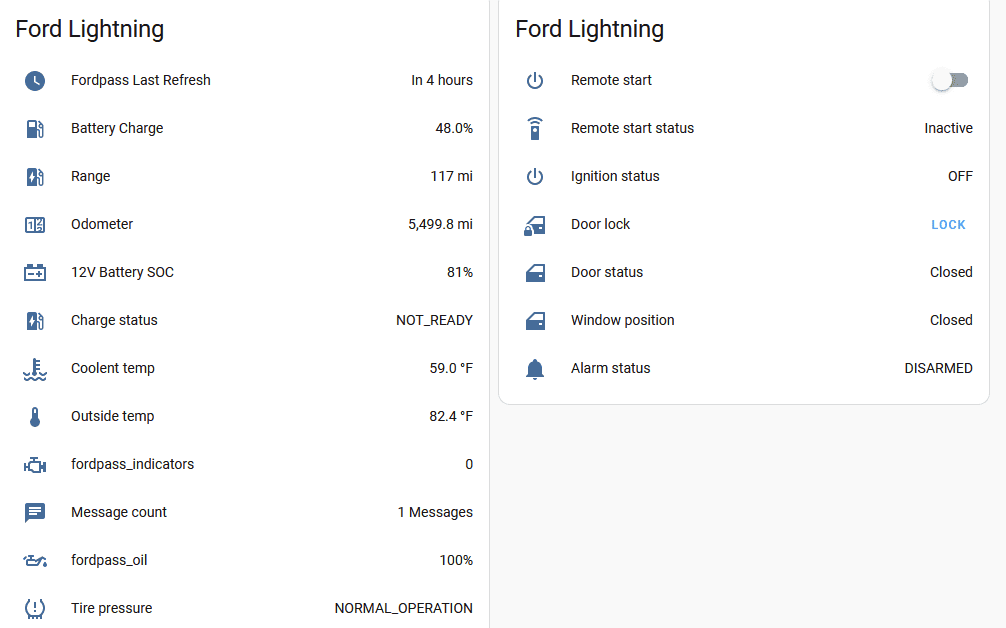The width and height of the screenshot is (1006, 628).
Task: Click the Tire pressure warning icon
Action: (35, 608)
